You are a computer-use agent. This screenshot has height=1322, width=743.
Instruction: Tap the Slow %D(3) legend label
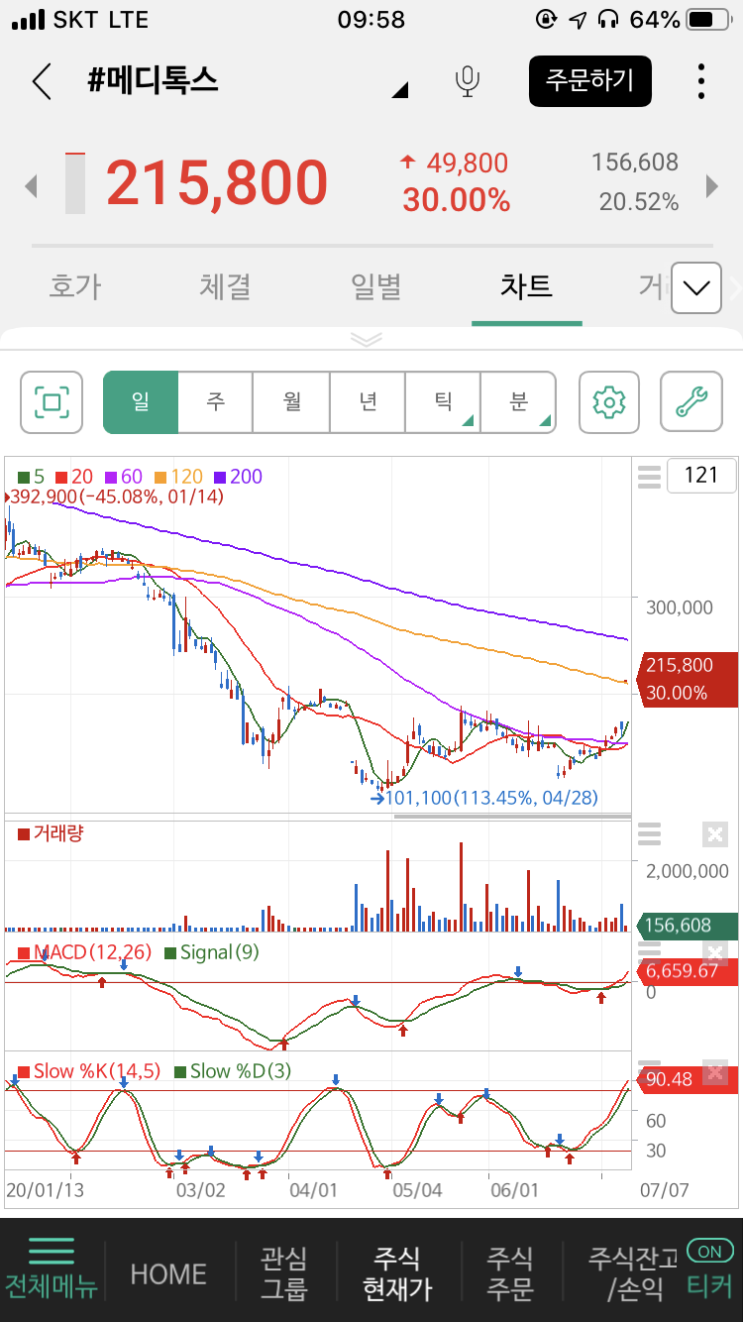232,1071
